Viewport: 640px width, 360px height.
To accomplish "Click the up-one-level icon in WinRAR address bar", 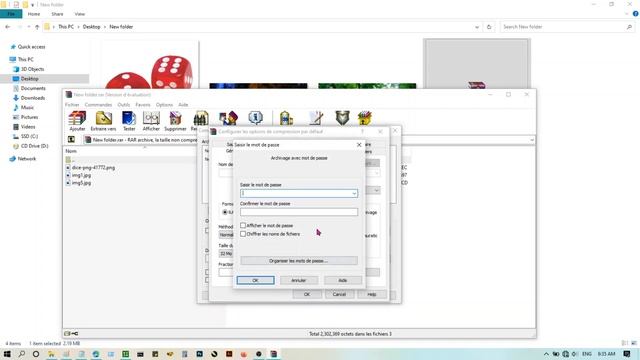I will 71,140.
